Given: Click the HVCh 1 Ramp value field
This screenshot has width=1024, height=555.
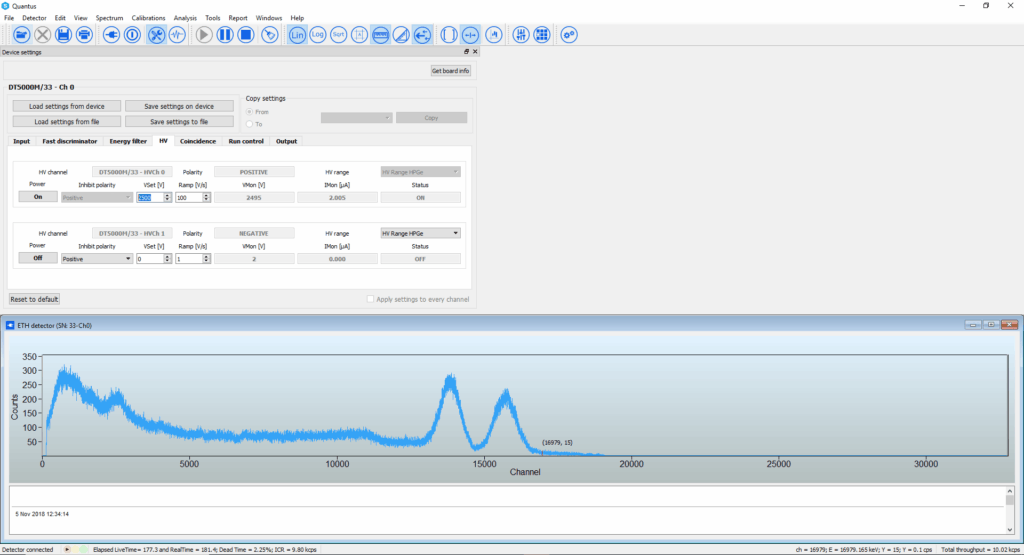Looking at the screenshot, I should (x=189, y=259).
